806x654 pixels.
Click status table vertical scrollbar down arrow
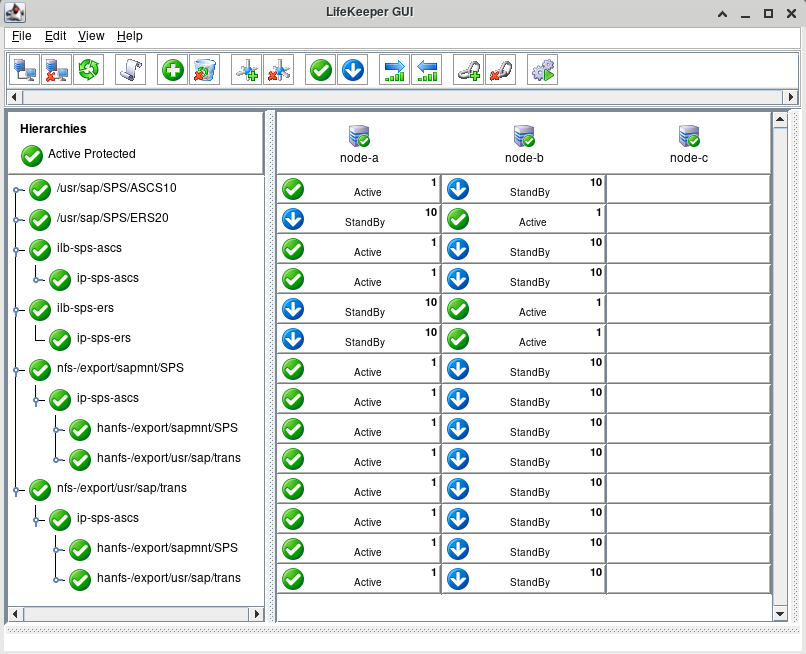[x=780, y=613]
